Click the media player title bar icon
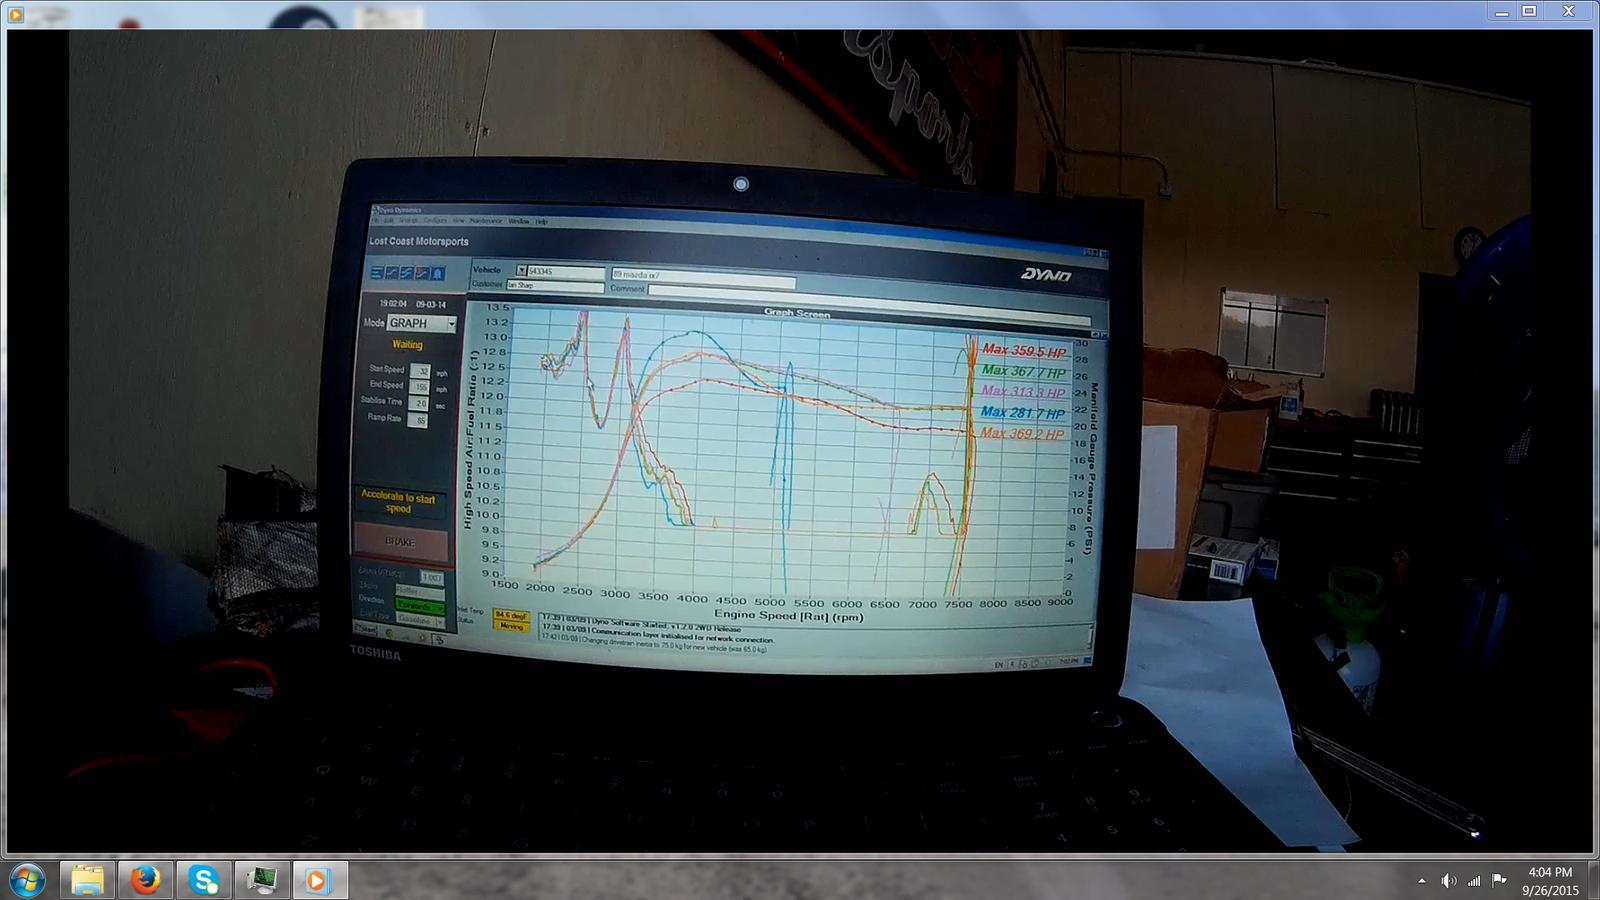The width and height of the screenshot is (1600, 900). click(15, 14)
